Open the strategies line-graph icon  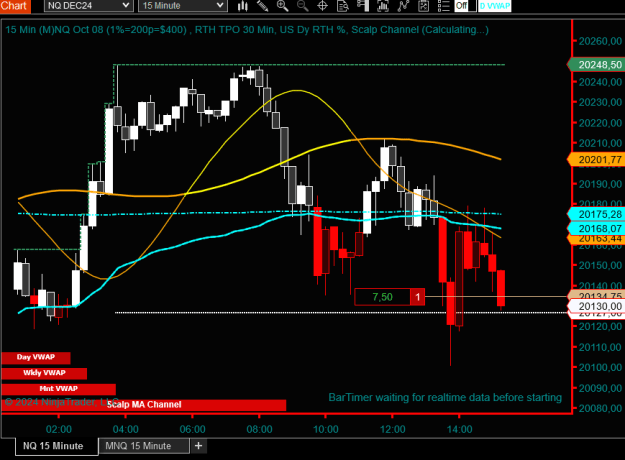point(403,6)
